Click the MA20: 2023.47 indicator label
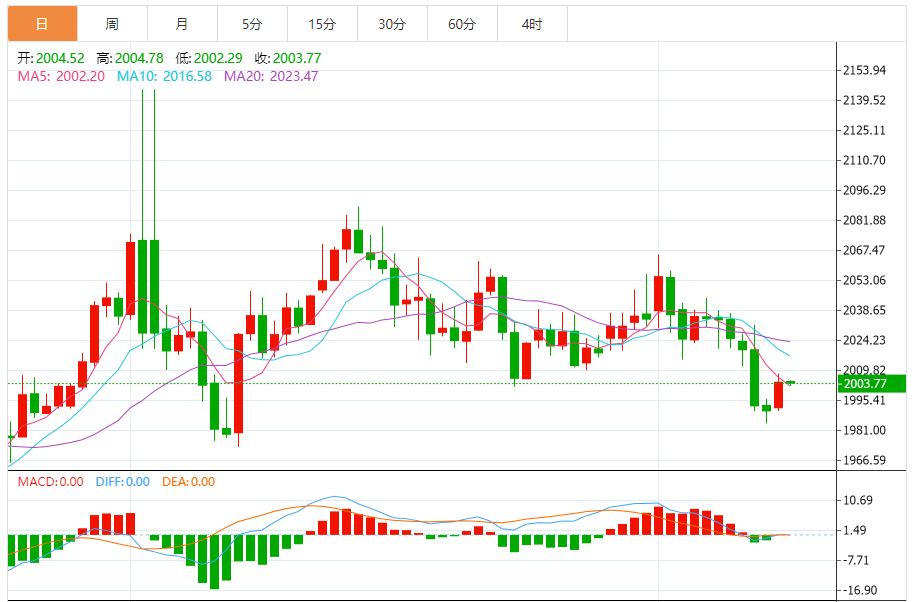The height and width of the screenshot is (602, 915). [x=271, y=76]
